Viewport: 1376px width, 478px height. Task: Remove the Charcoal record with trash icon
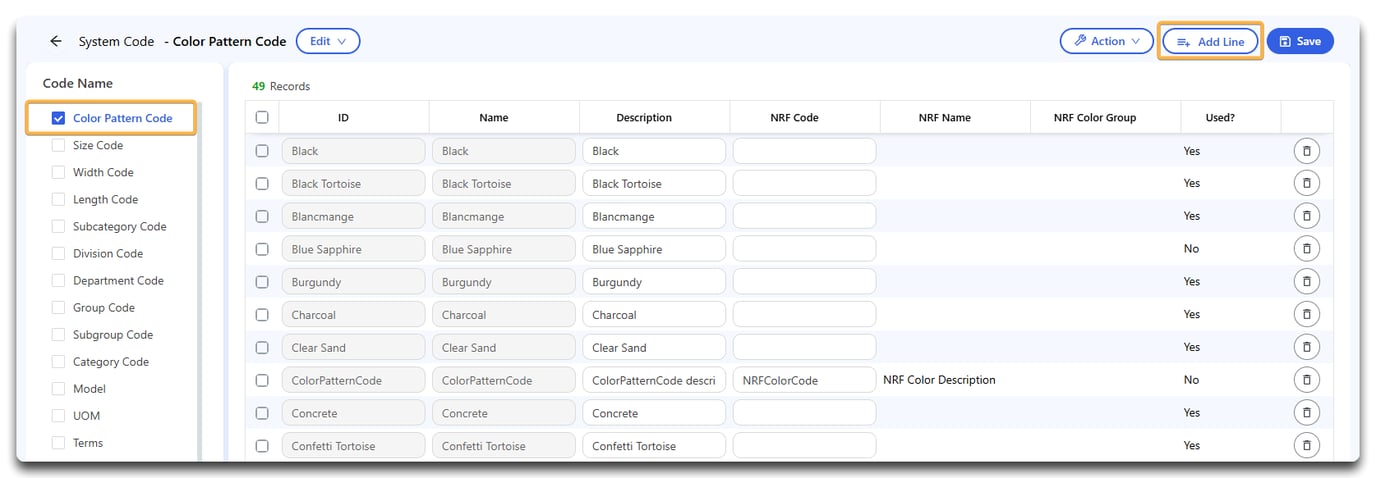(1306, 315)
